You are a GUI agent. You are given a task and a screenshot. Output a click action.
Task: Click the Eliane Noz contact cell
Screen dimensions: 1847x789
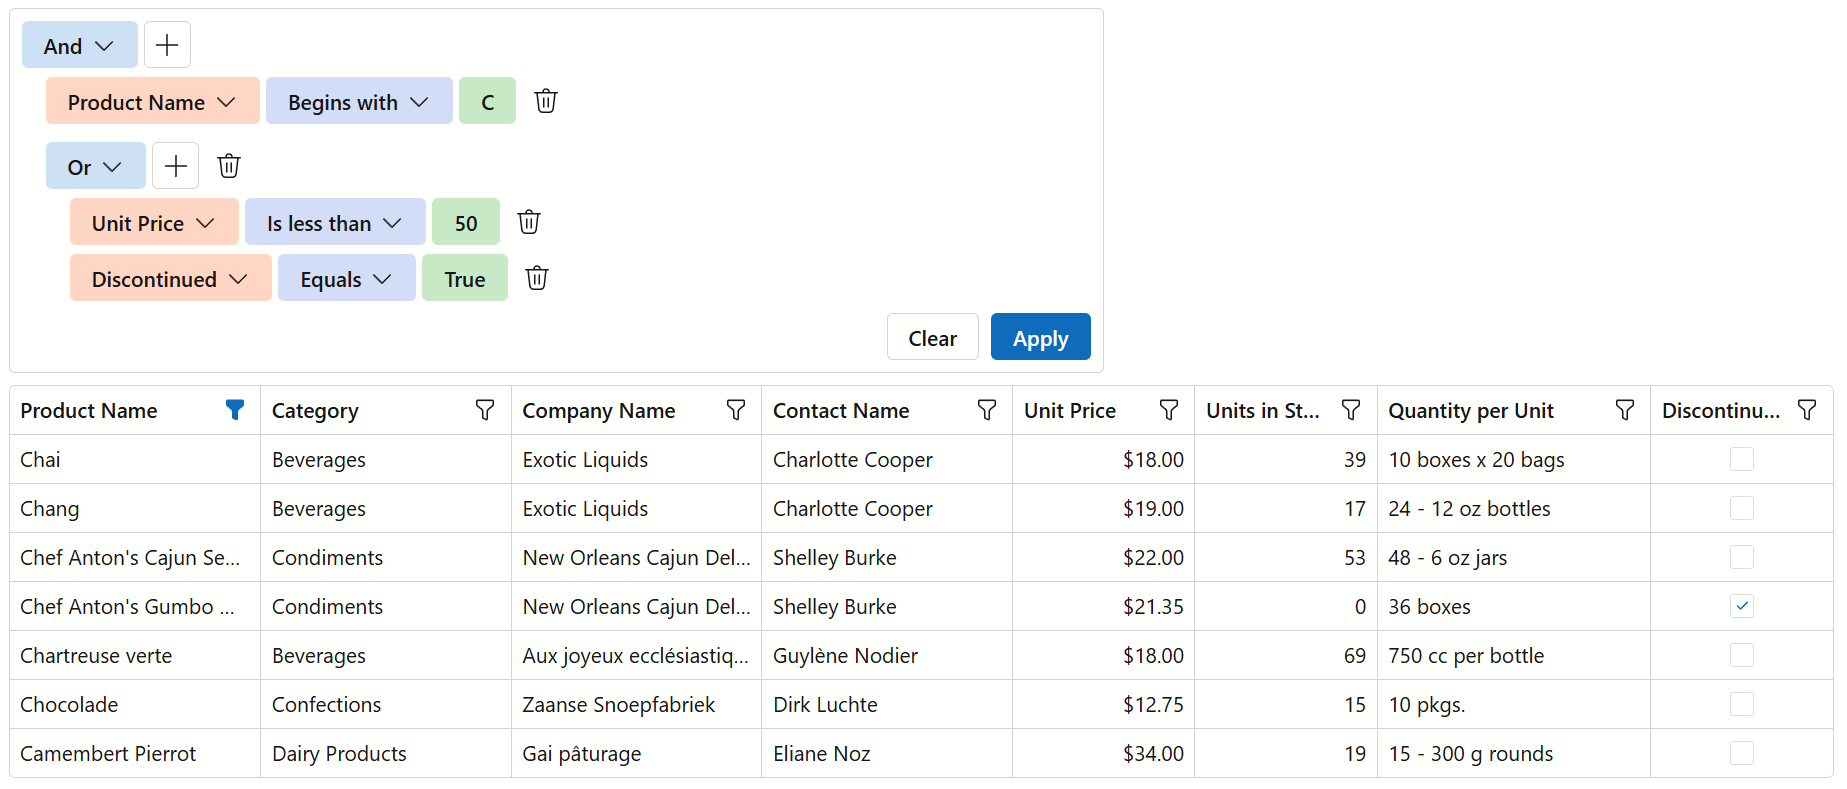[x=887, y=753]
